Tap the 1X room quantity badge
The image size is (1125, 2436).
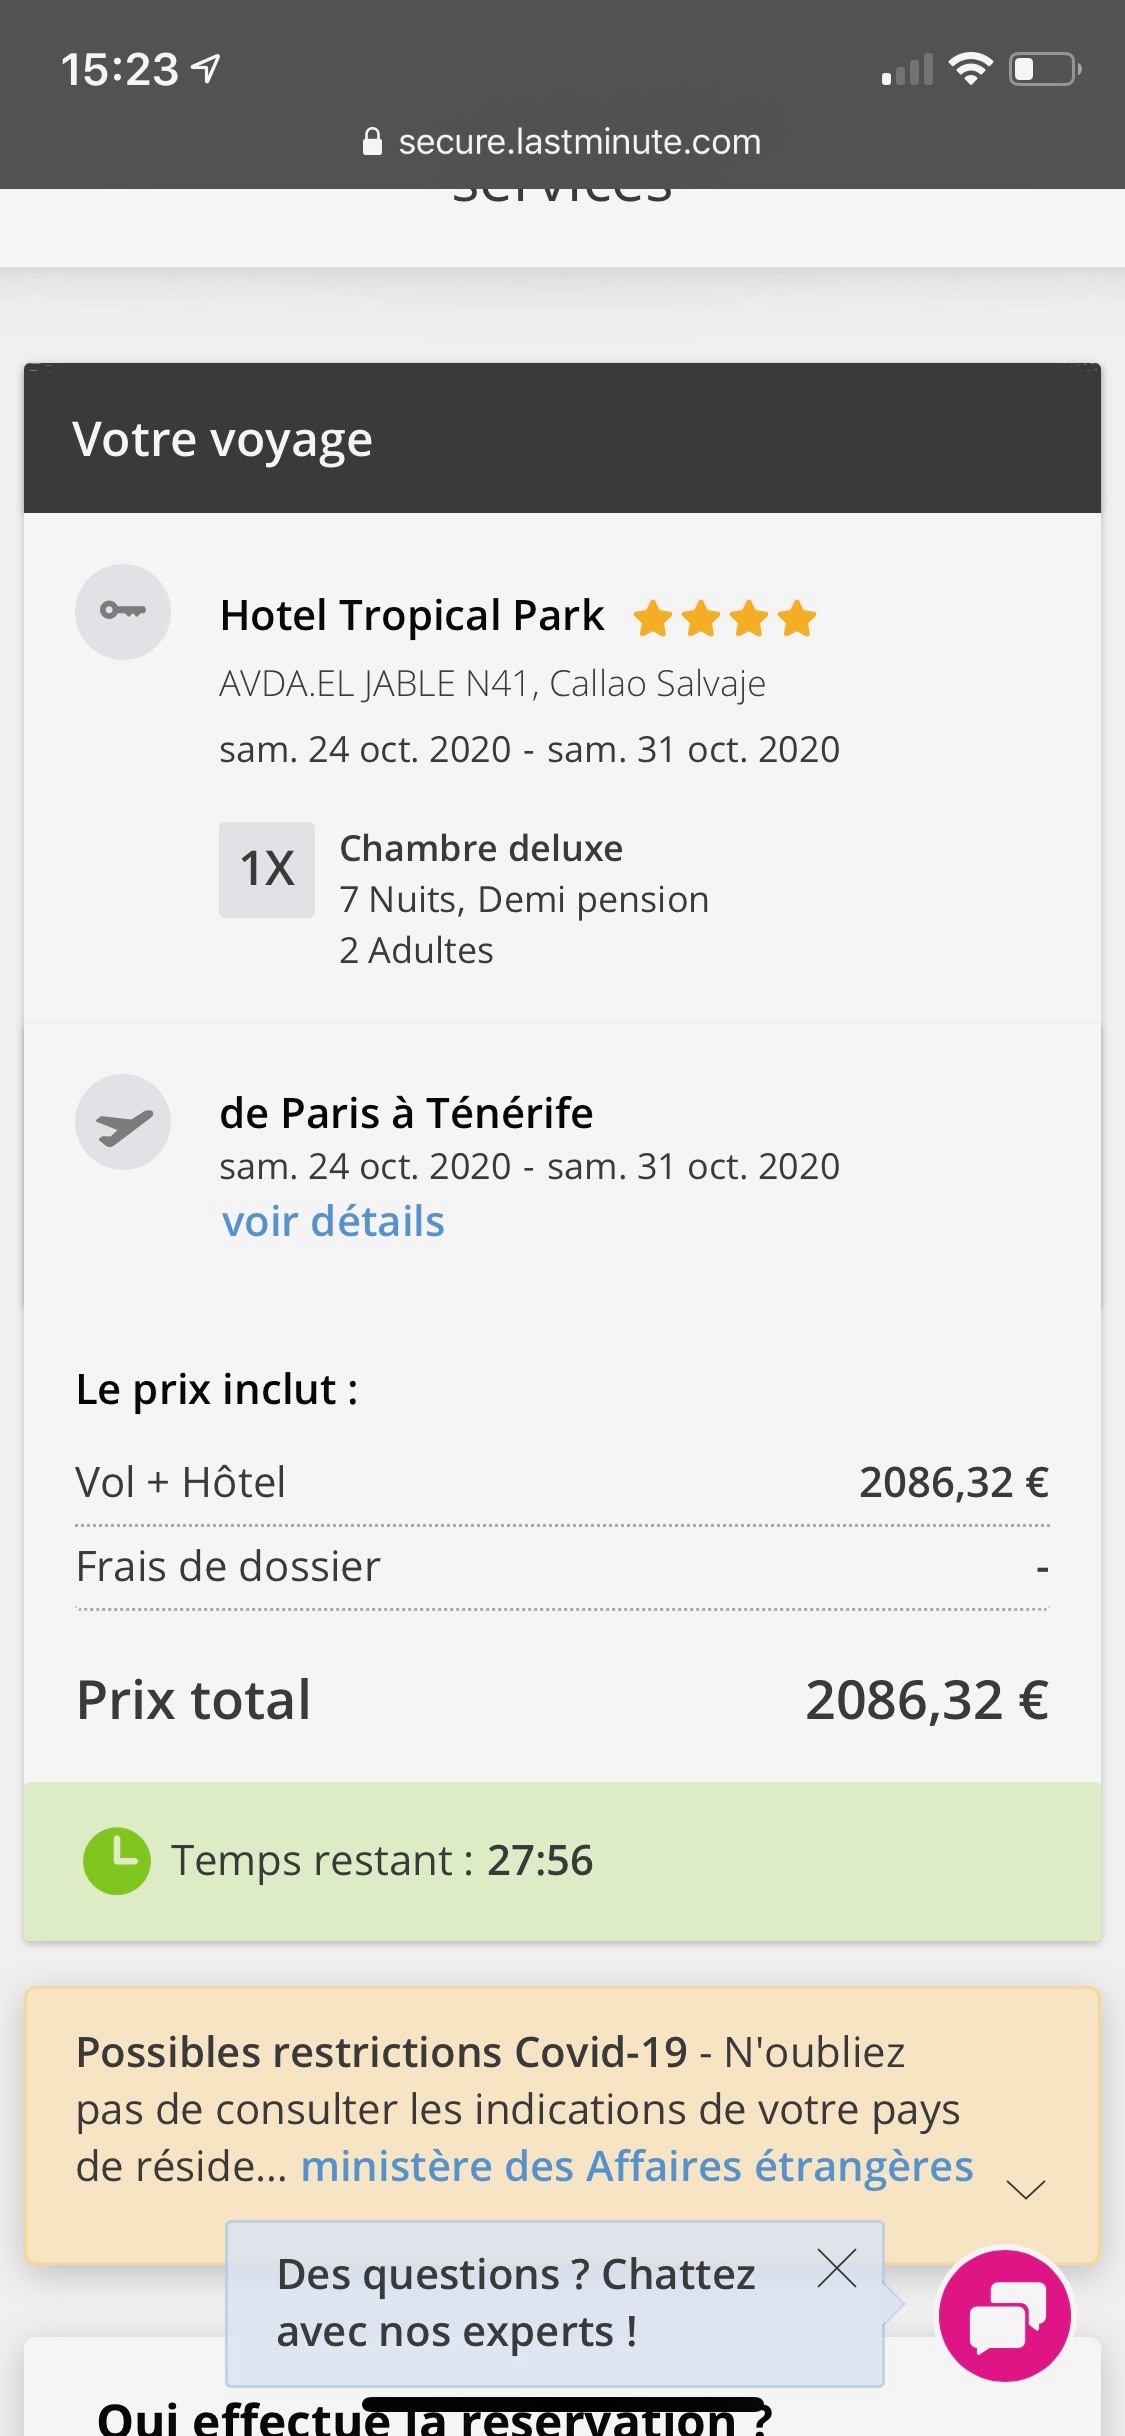(267, 869)
